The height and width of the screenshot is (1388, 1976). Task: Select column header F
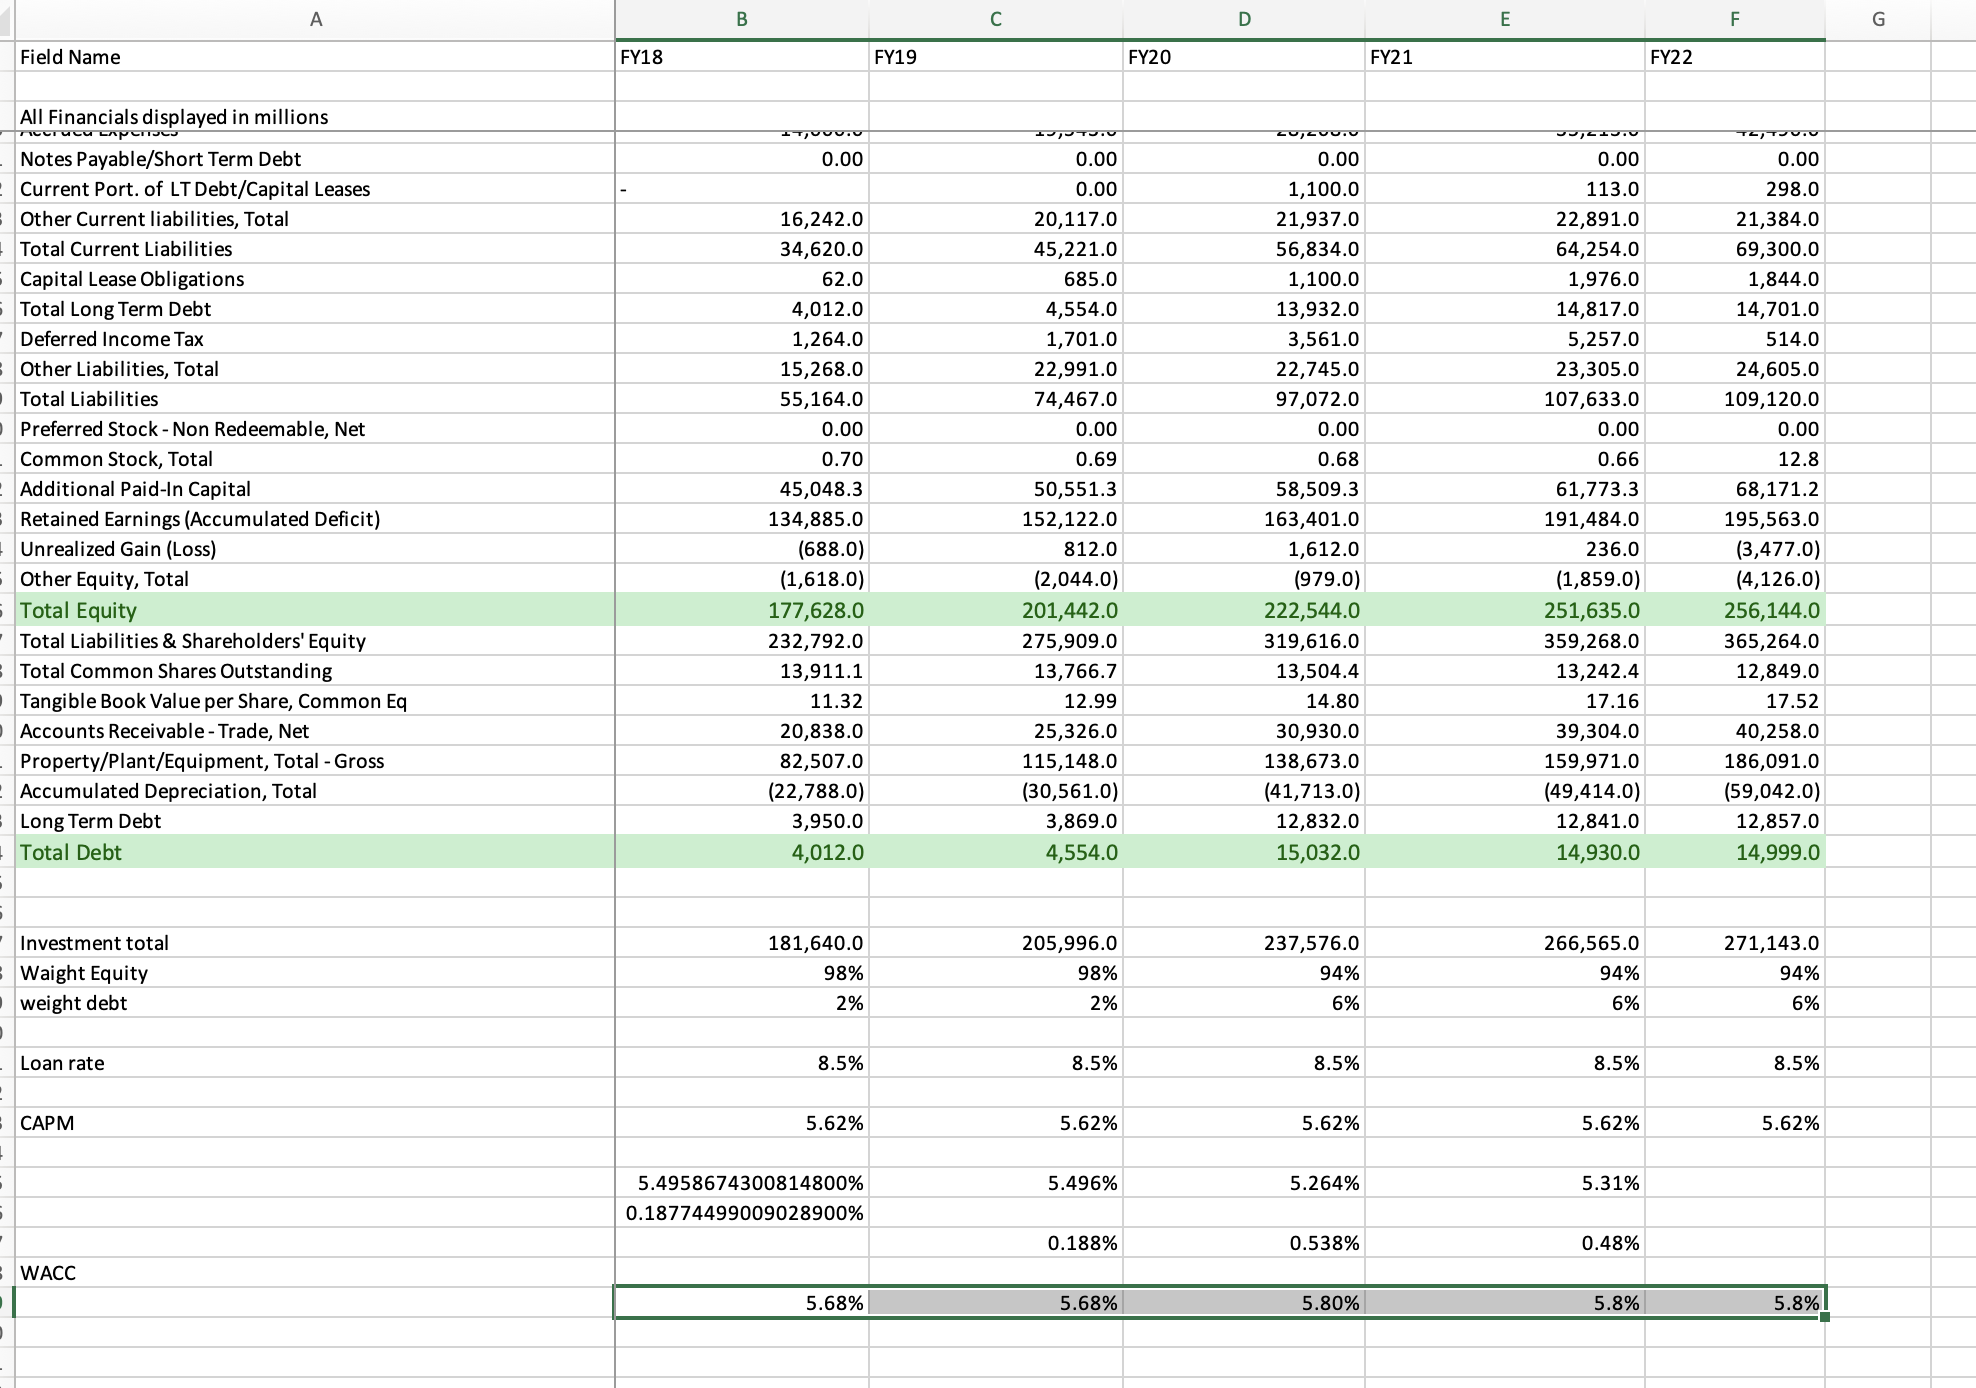tap(1733, 18)
